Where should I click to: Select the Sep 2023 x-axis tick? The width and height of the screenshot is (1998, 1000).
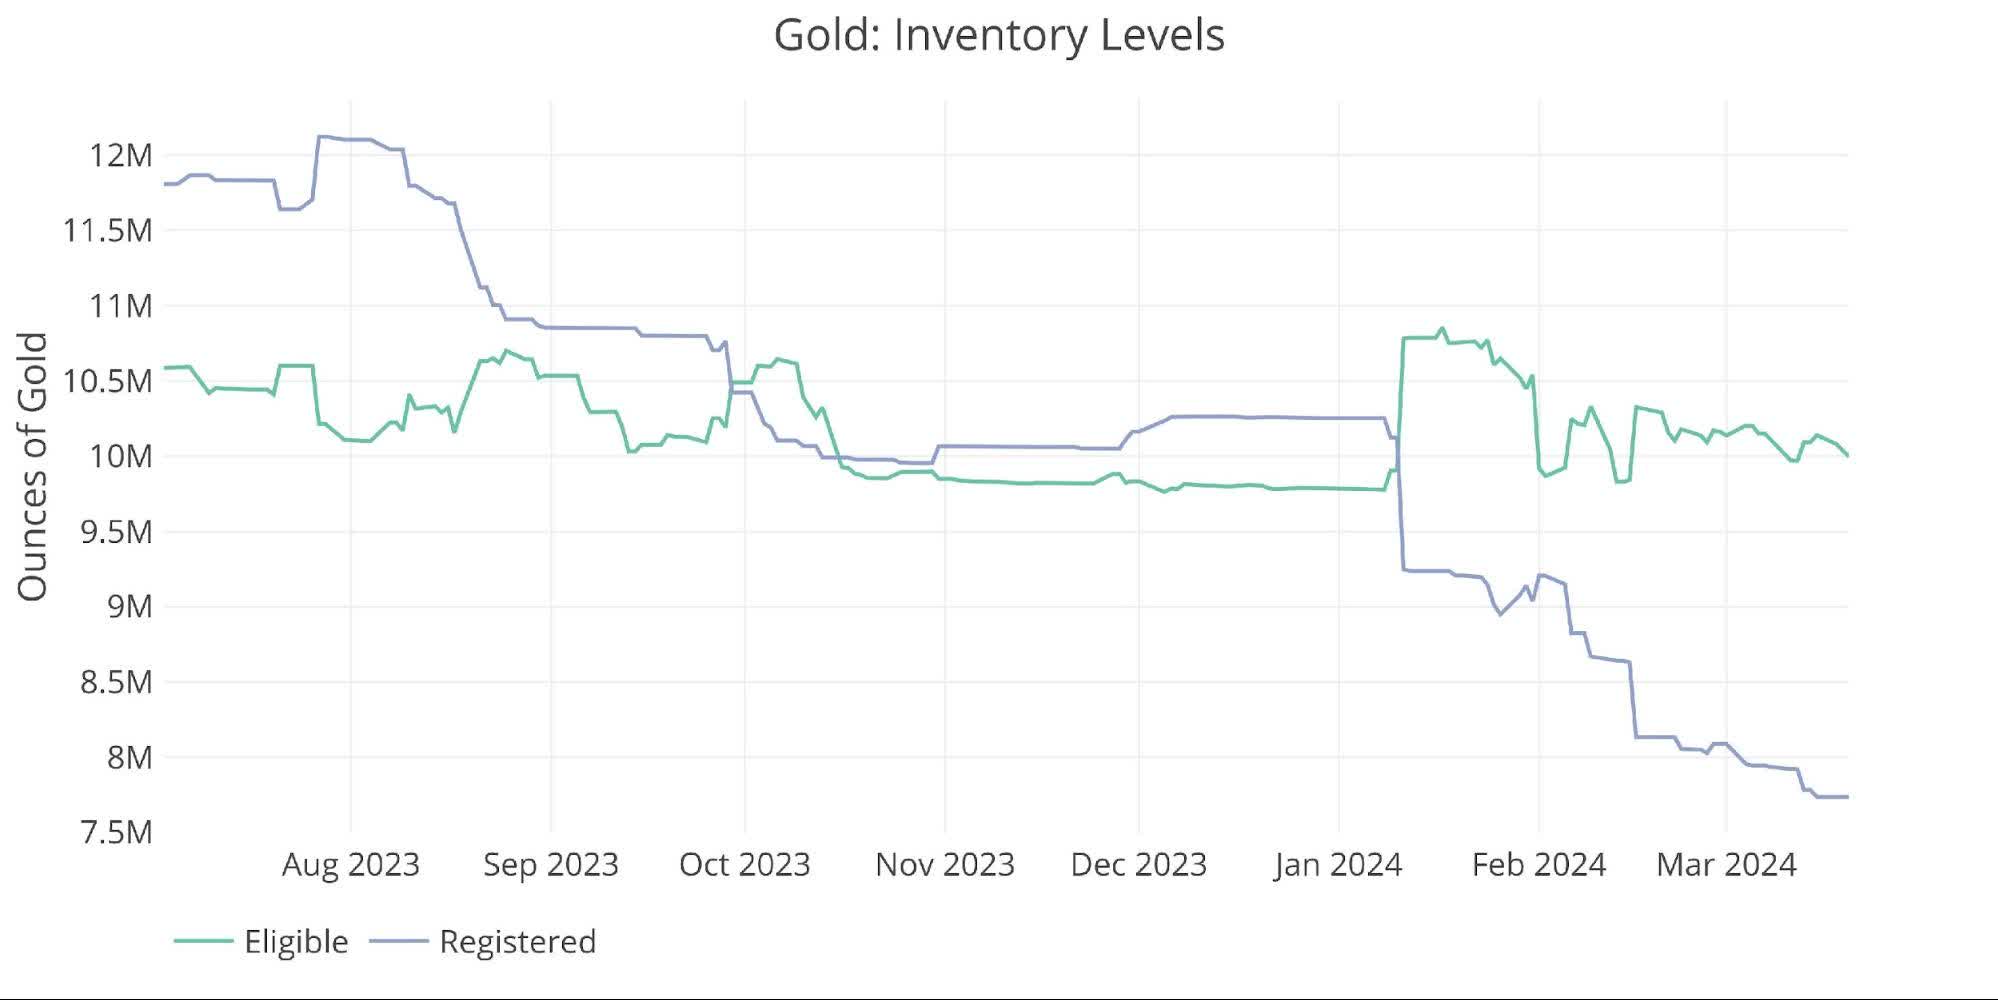pos(551,864)
